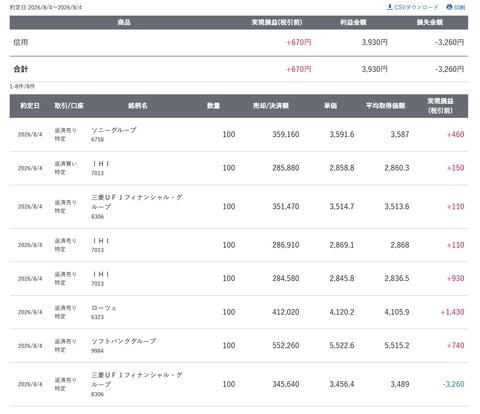Click stock code 6758

coord(97,140)
